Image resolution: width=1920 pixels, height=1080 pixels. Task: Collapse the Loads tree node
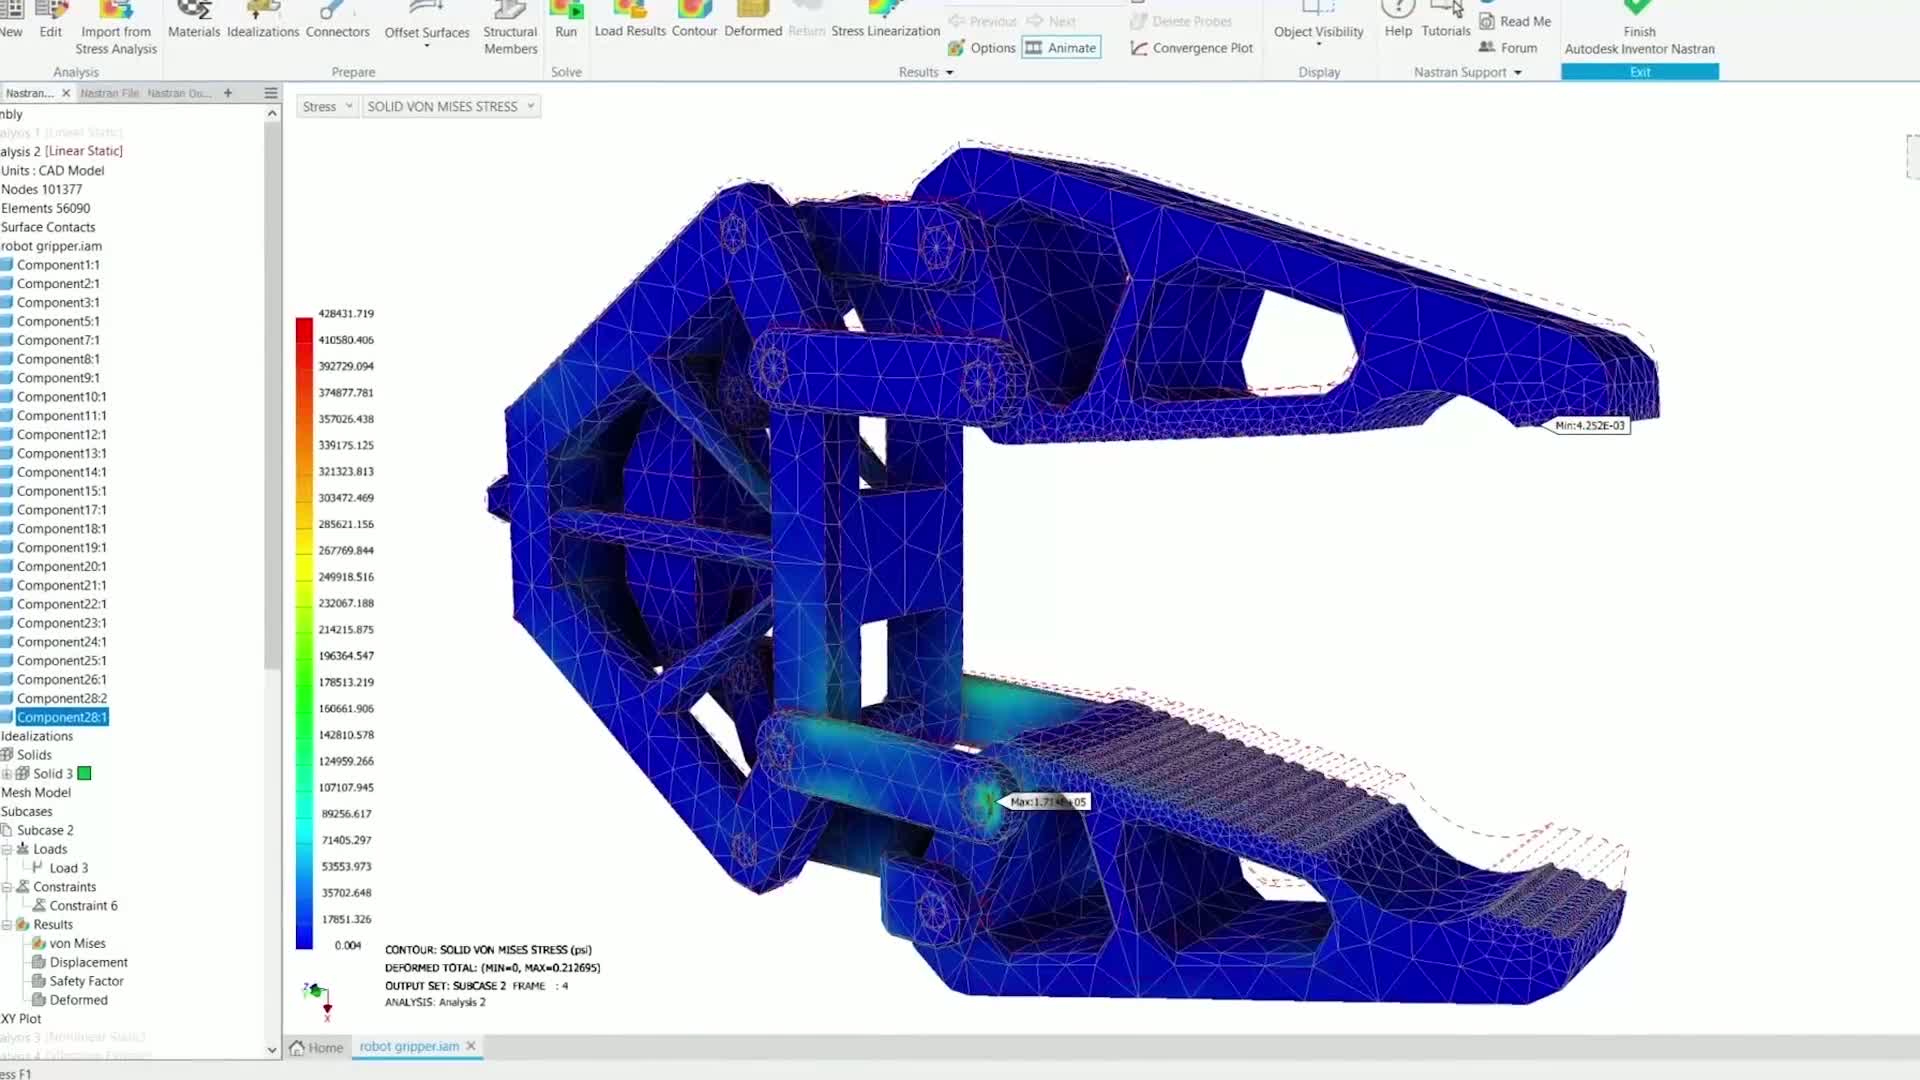pos(7,849)
